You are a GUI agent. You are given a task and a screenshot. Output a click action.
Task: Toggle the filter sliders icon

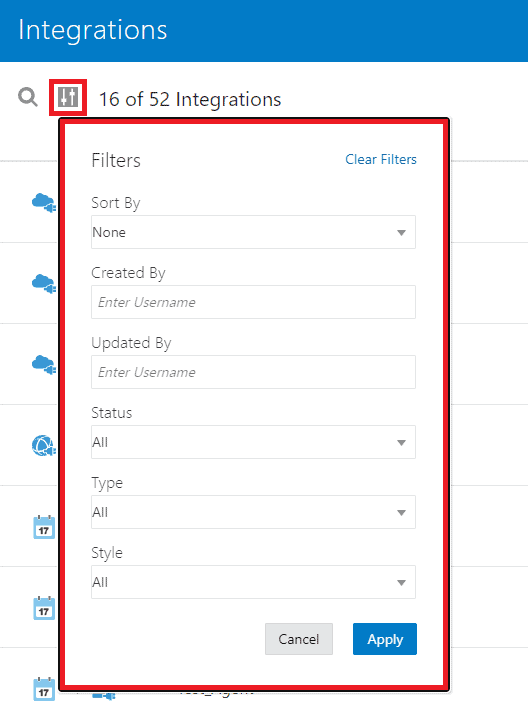coord(68,97)
